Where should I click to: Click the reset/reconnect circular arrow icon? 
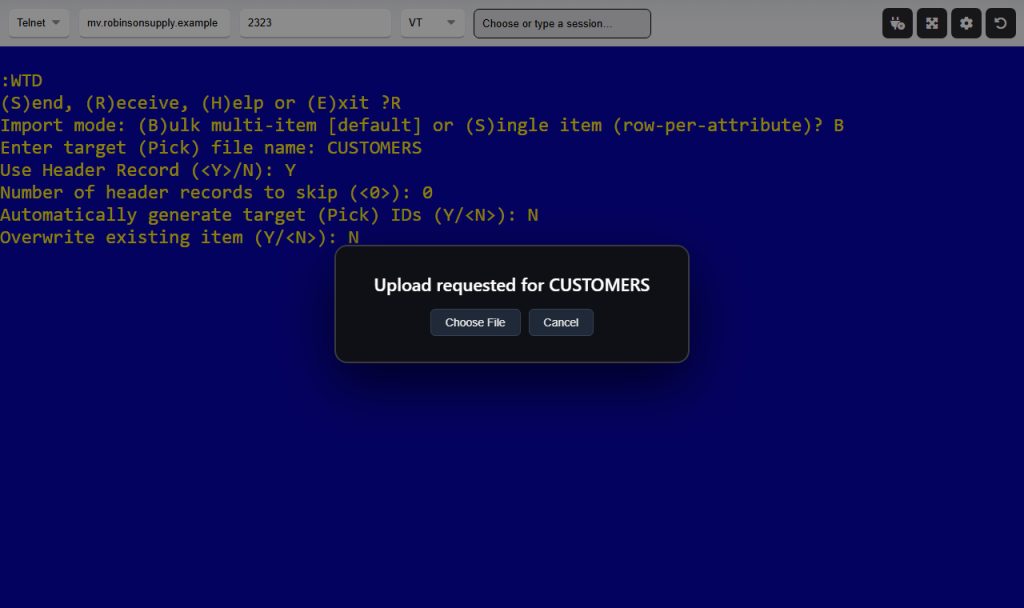click(x=1000, y=24)
